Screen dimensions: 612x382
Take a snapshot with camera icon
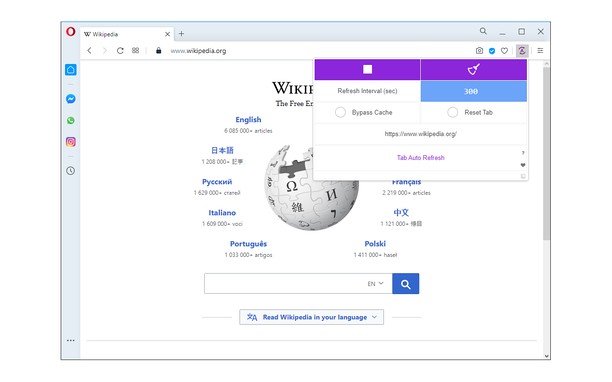coord(479,51)
